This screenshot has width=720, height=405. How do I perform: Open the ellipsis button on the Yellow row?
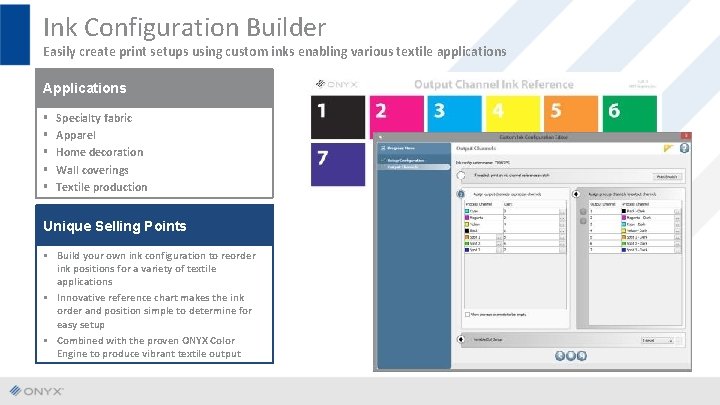click(x=562, y=225)
